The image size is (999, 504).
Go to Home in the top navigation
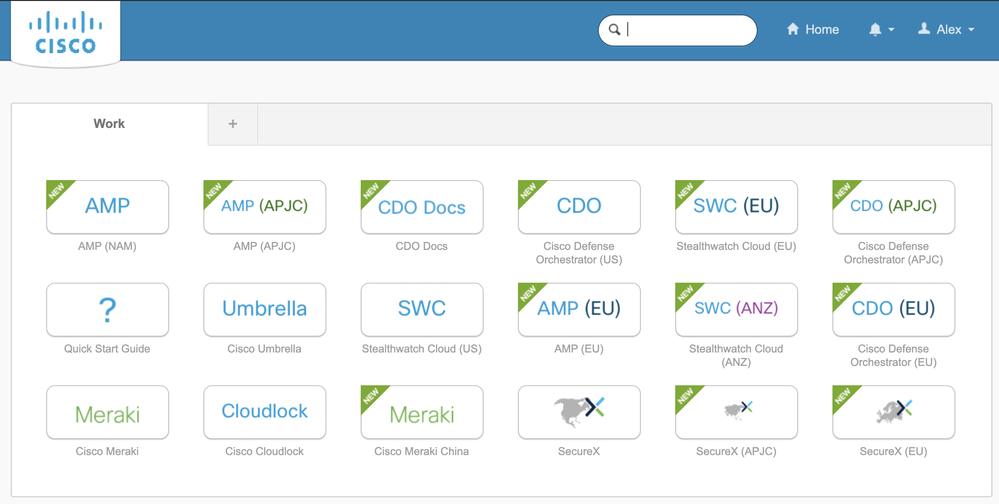[812, 30]
